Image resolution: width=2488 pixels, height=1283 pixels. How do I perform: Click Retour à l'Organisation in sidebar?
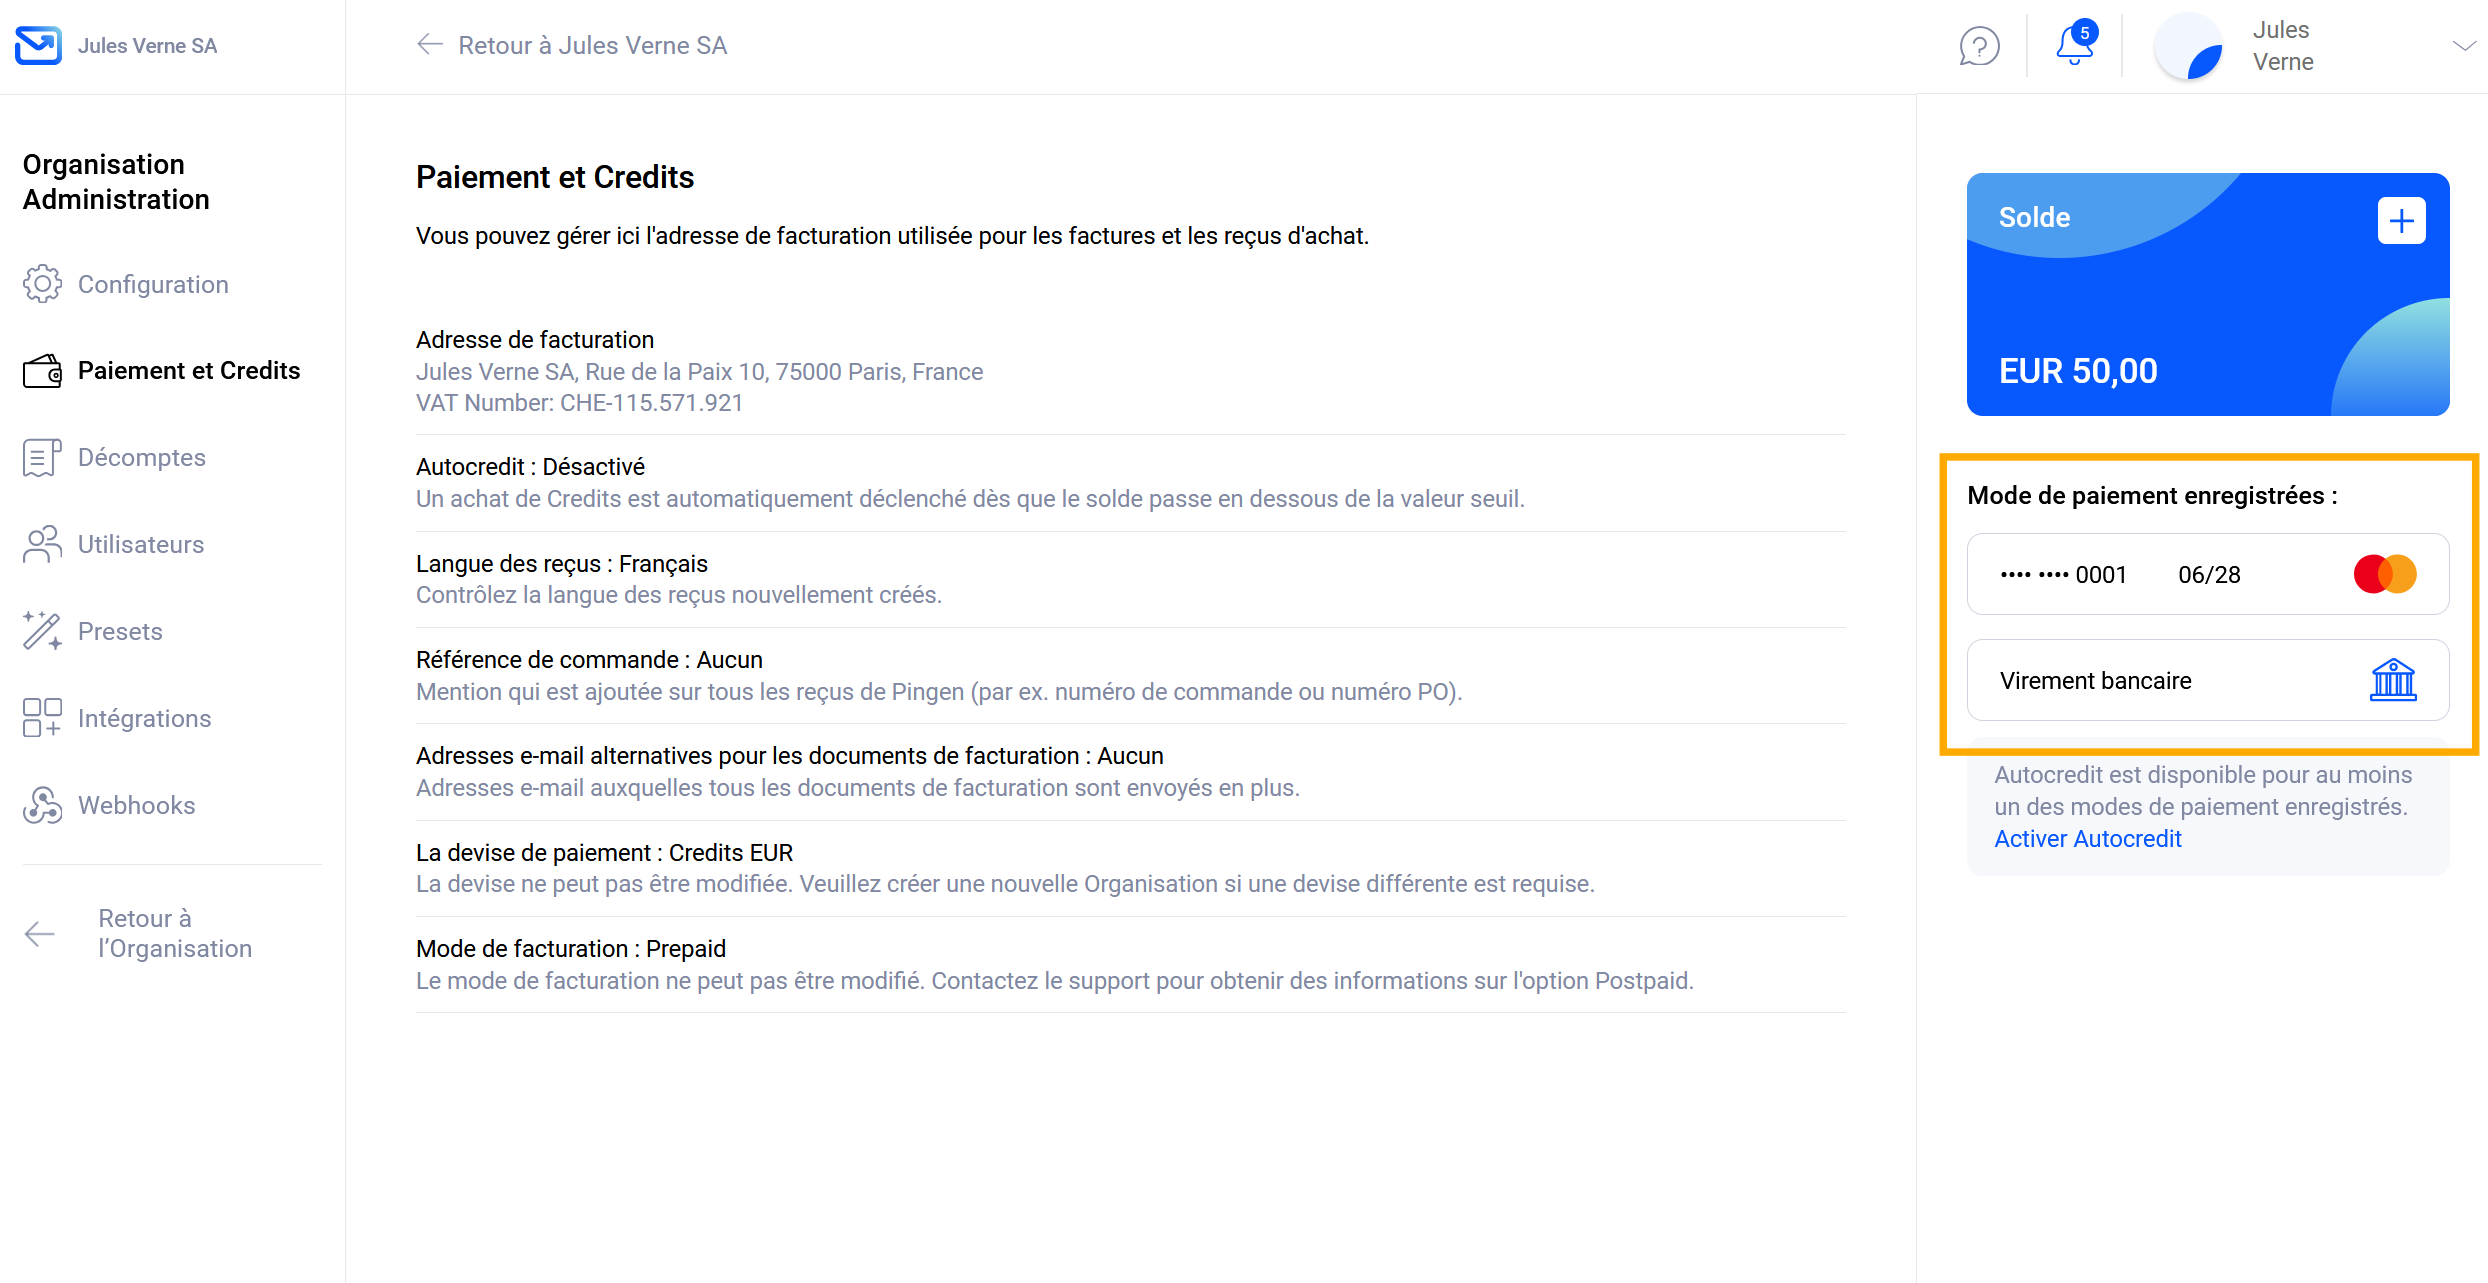pos(174,933)
